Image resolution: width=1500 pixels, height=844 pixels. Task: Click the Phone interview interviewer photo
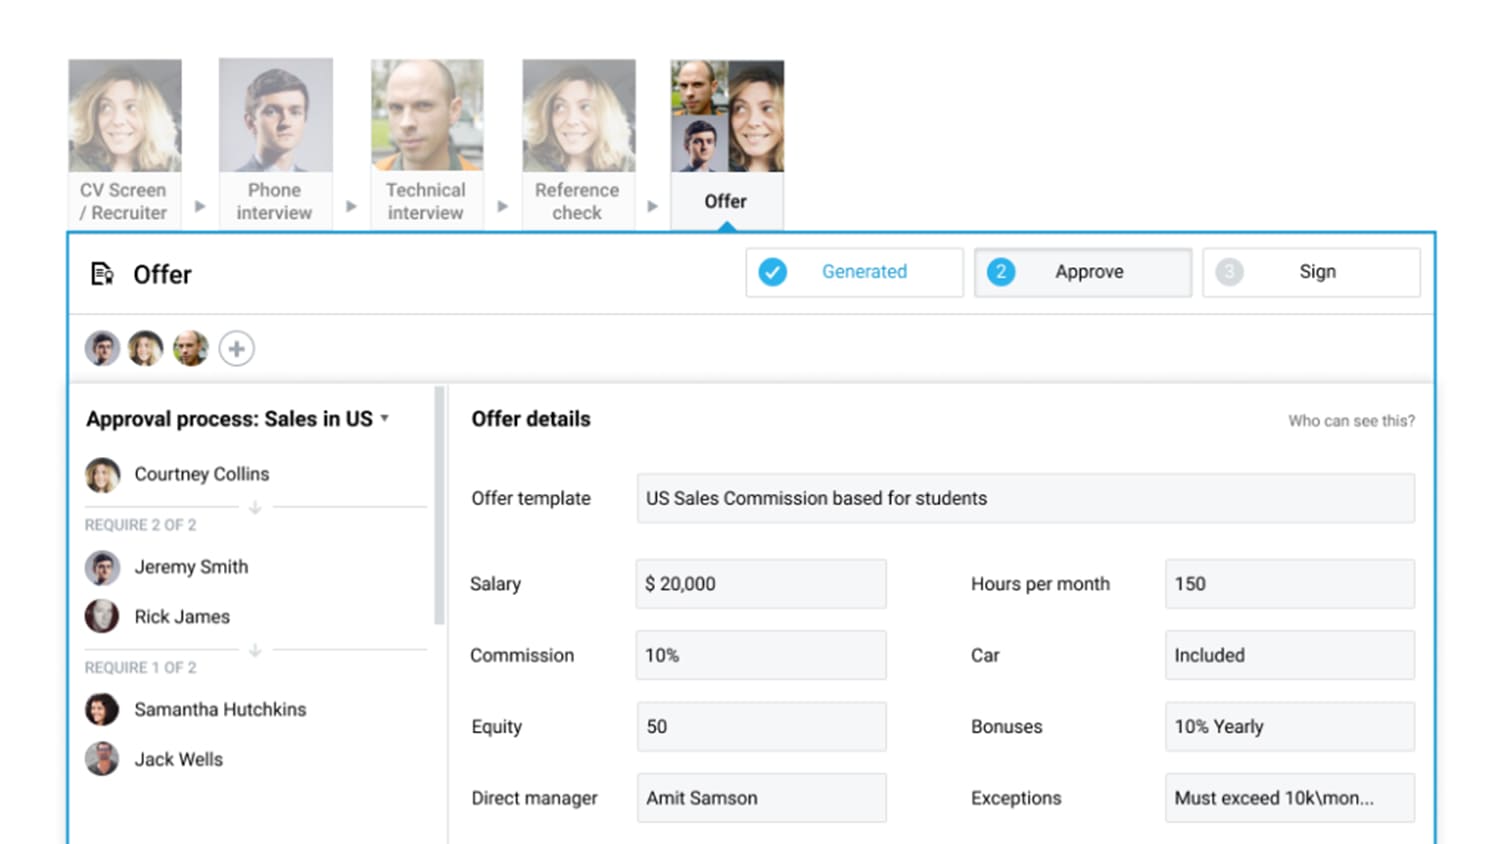pyautogui.click(x=276, y=115)
